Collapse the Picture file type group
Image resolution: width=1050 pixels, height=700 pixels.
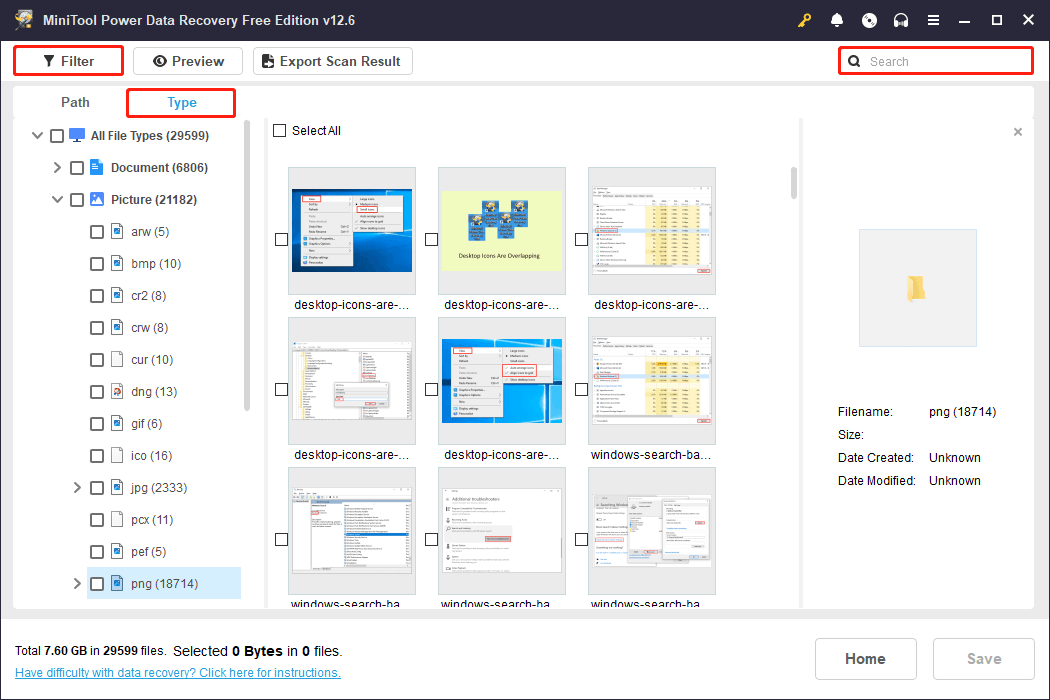[x=57, y=199]
